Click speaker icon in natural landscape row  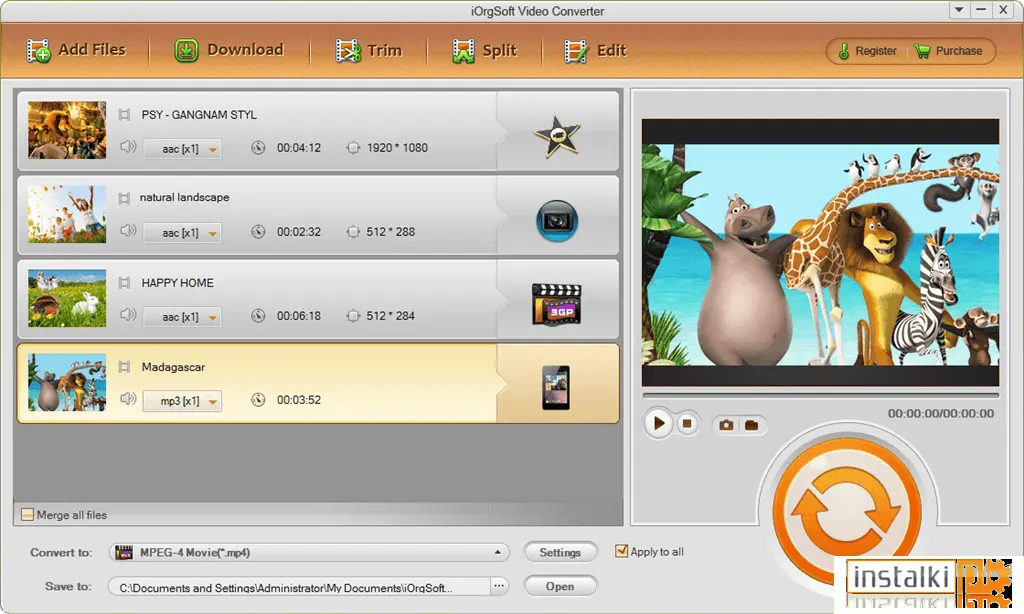[128, 230]
